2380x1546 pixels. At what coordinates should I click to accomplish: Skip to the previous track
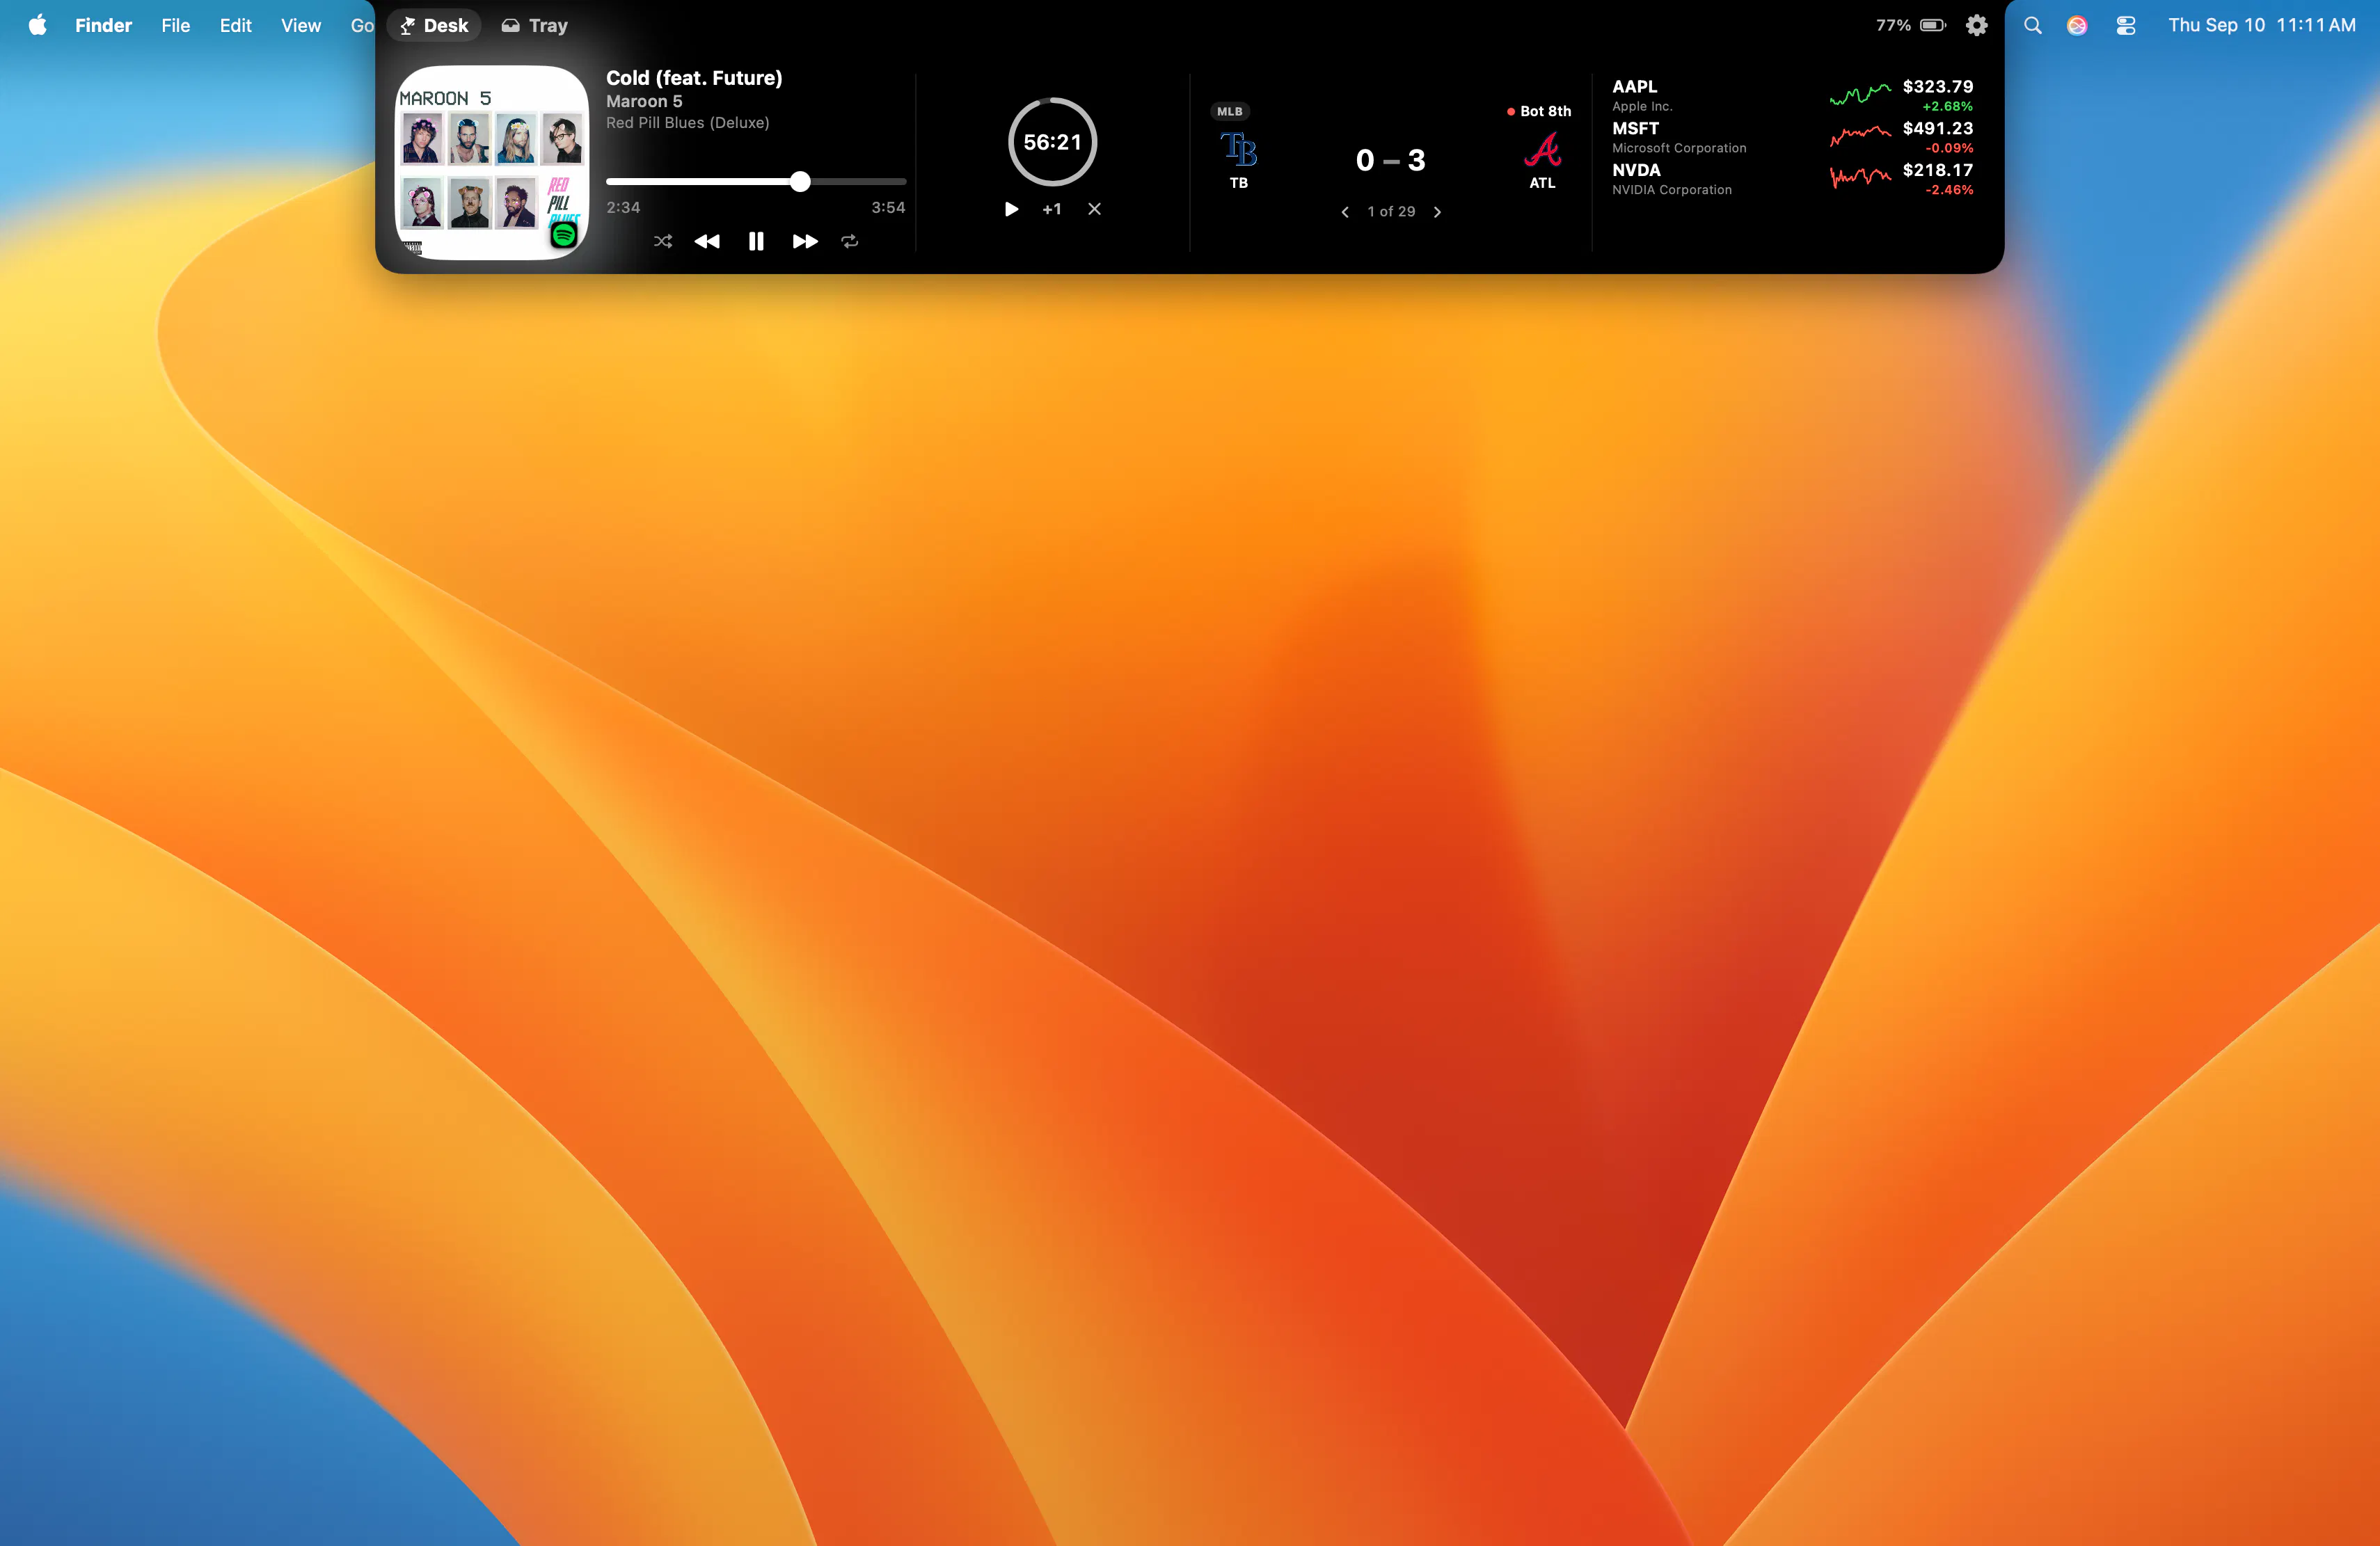(707, 241)
